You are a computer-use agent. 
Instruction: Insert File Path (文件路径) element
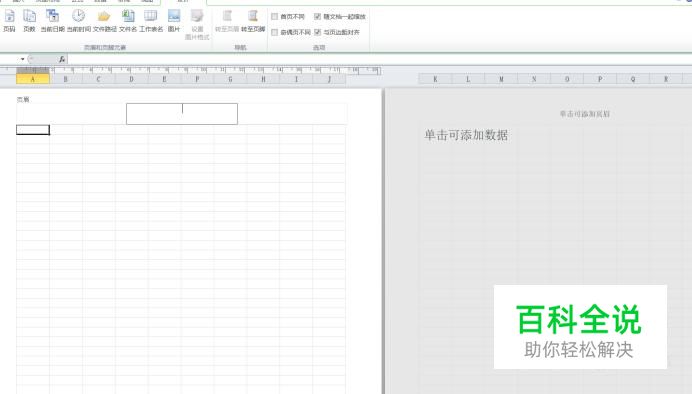pos(105,21)
